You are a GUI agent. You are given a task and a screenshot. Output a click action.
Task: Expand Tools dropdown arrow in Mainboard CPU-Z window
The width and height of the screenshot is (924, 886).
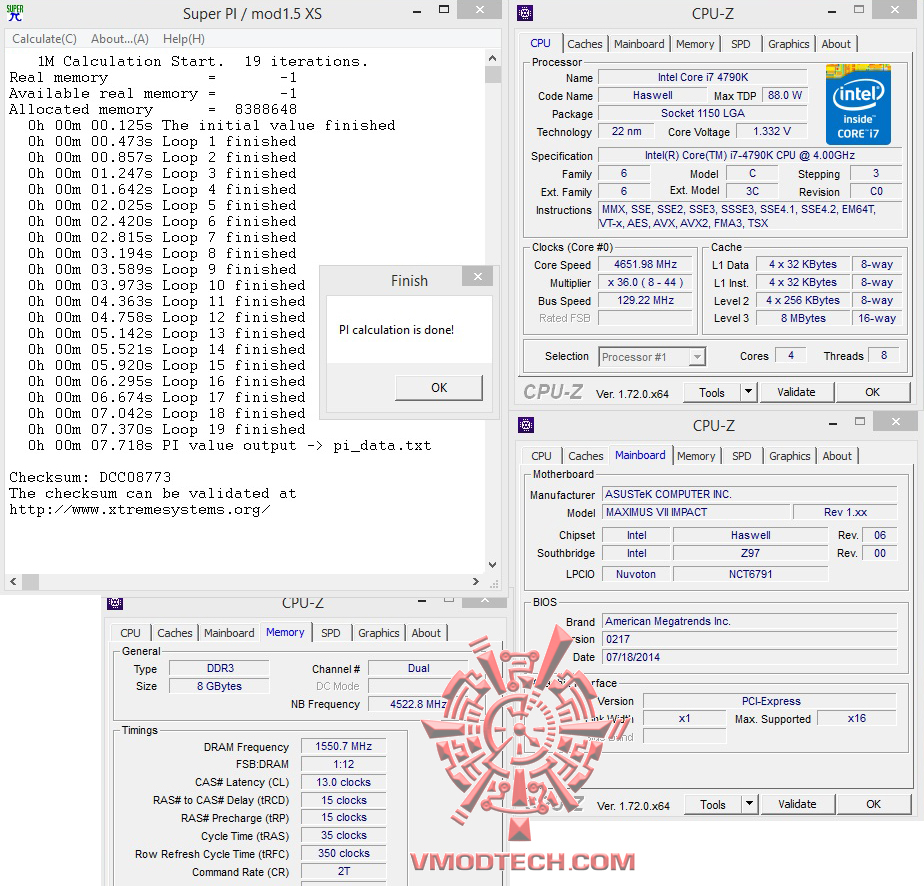[x=749, y=805]
